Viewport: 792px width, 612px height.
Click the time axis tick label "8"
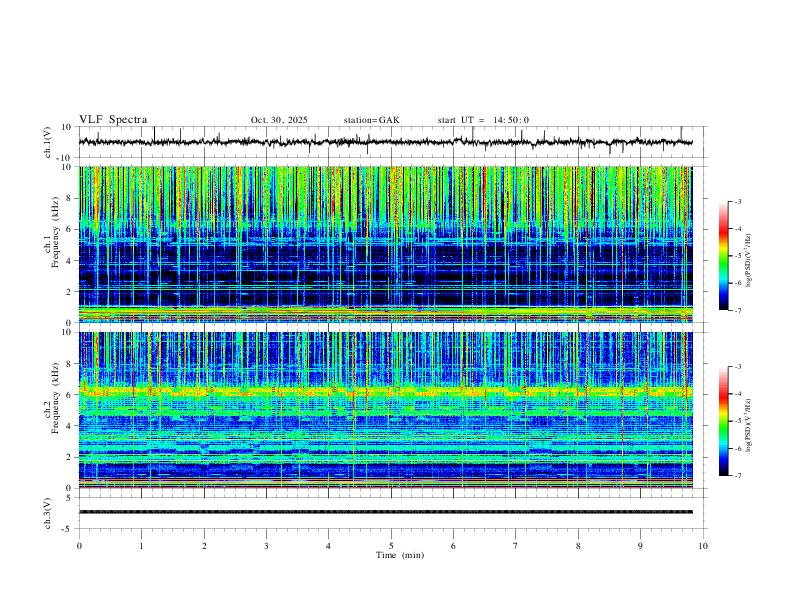[x=578, y=546]
